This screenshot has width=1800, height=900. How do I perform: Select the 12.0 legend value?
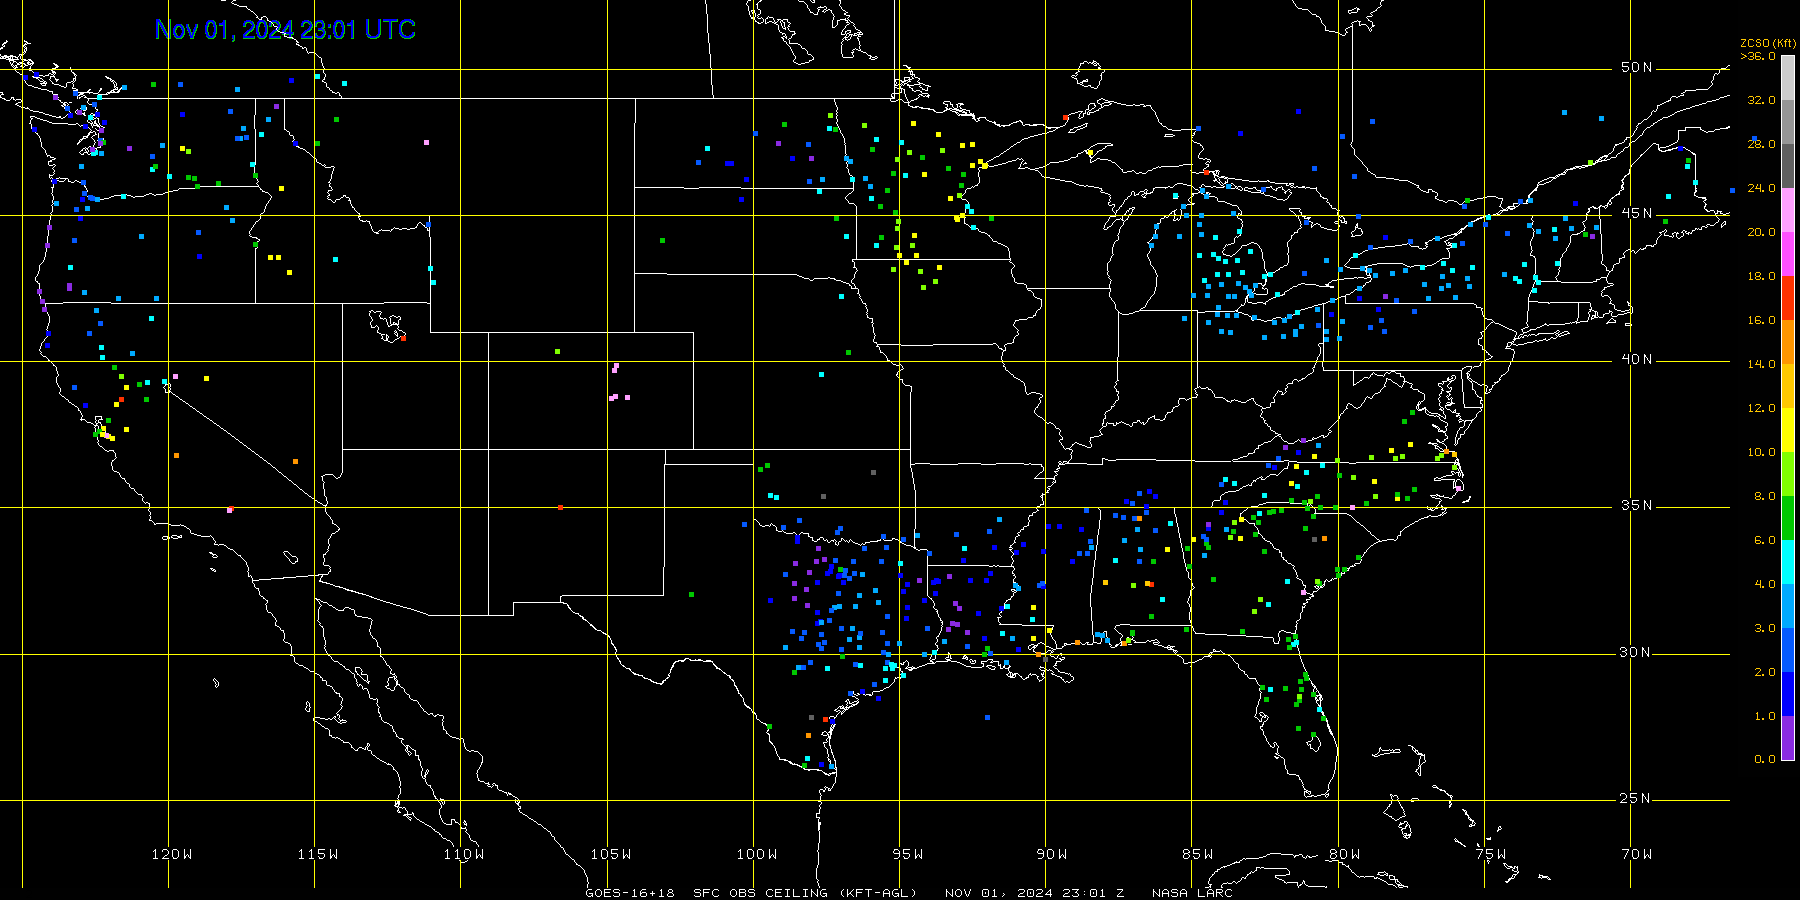pos(1761,408)
